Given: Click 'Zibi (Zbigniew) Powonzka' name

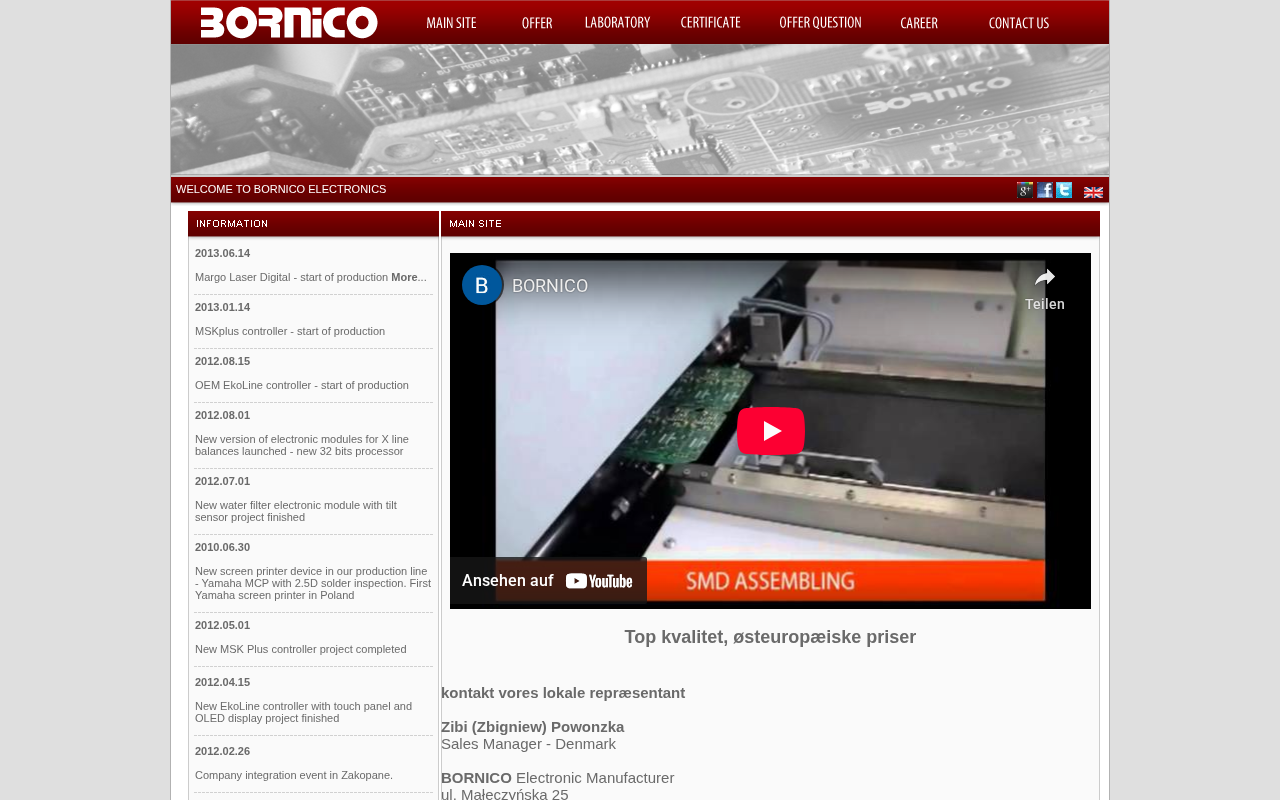Looking at the screenshot, I should (533, 727).
